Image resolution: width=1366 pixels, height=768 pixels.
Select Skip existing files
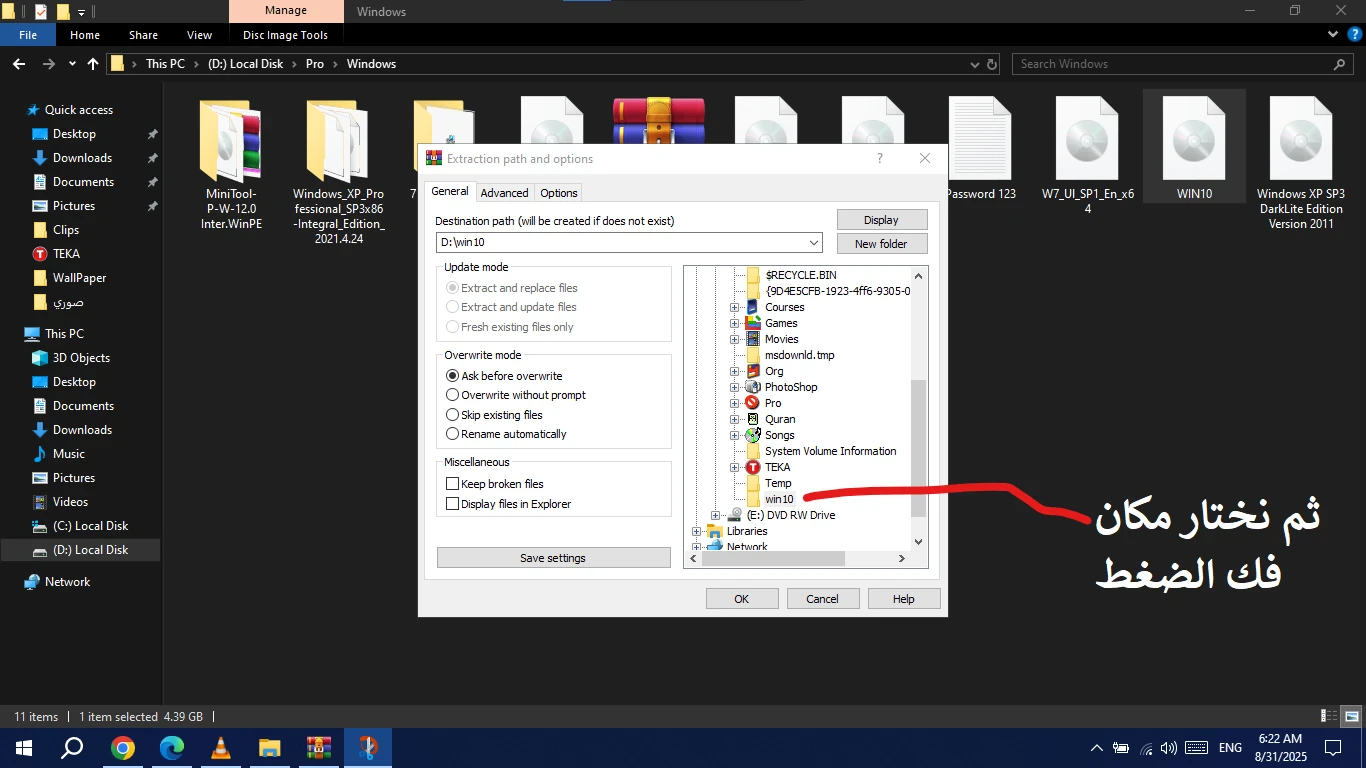click(x=495, y=415)
